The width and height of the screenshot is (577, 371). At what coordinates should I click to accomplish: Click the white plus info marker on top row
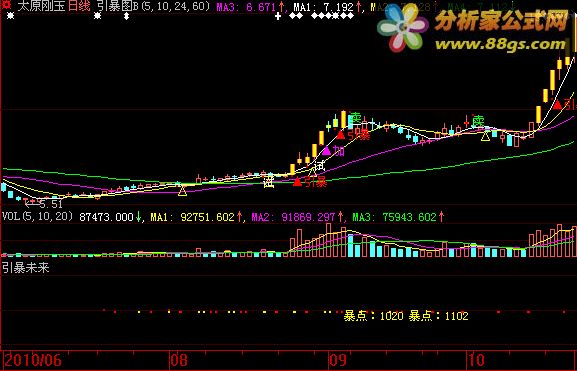(278, 16)
